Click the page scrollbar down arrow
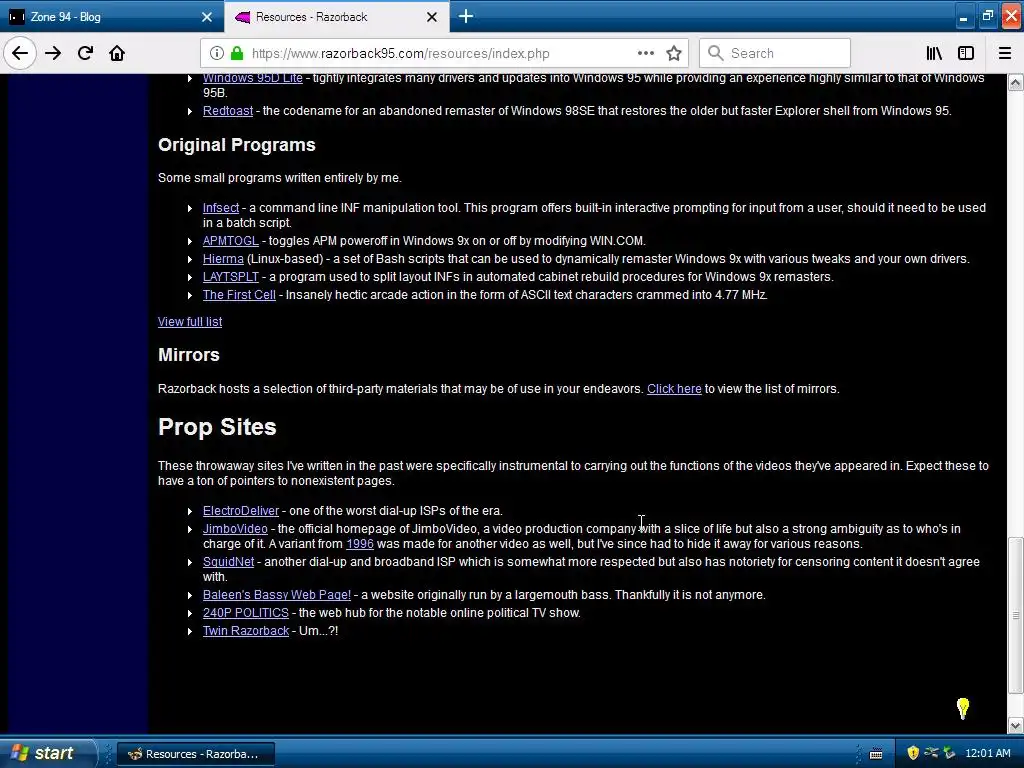This screenshot has width=1024, height=768. click(1016, 726)
